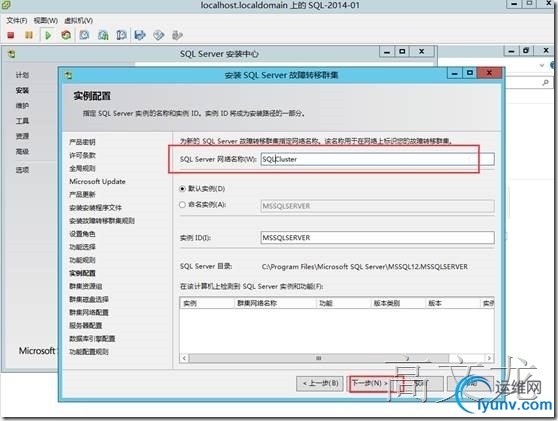Select 维护 in the installation center sidebar
Viewport: 558px width, 421px height.
tap(22, 106)
